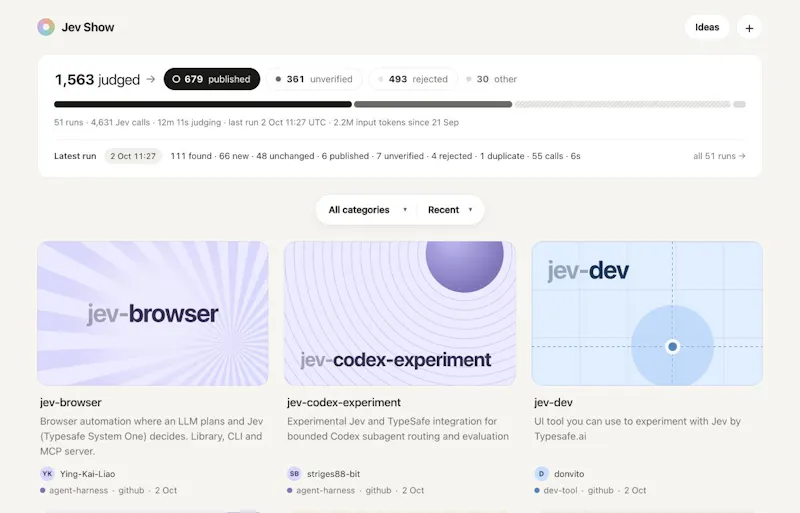800x513 pixels.
Task: Click the 1,563 judged heading
Action: click(97, 80)
